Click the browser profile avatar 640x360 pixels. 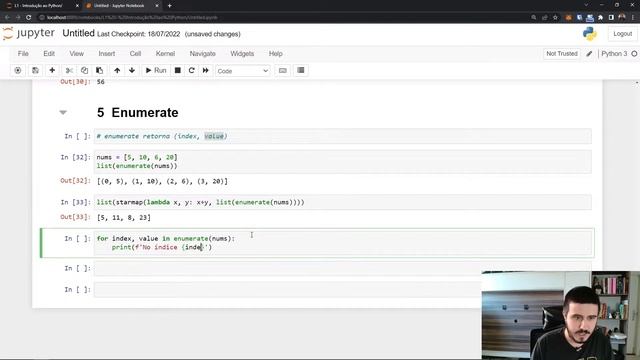pos(622,18)
